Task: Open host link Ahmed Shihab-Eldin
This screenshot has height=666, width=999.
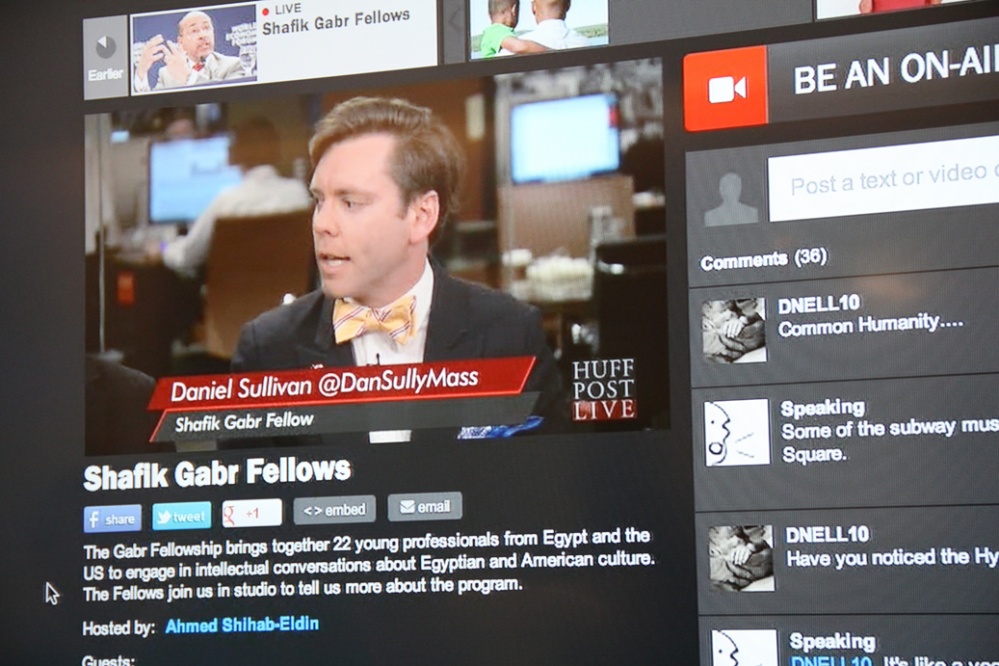Action: pyautogui.click(x=242, y=625)
